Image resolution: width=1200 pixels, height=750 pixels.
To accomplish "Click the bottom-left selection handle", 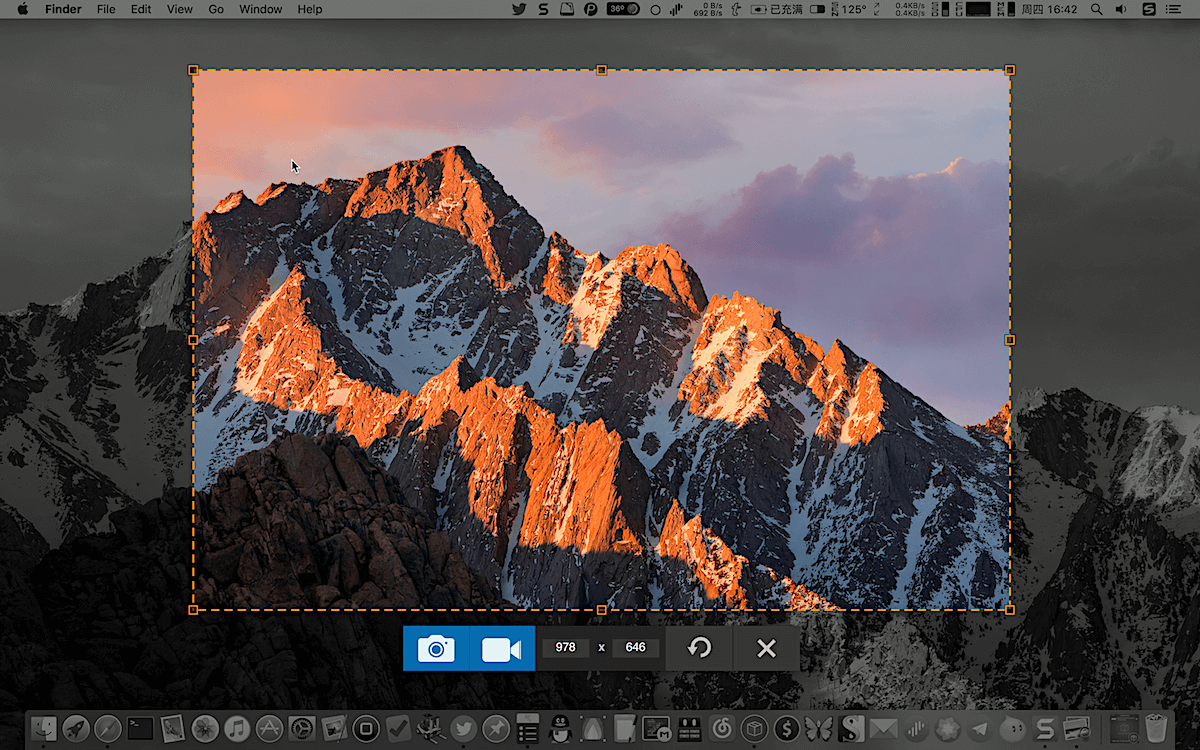I will [x=193, y=609].
